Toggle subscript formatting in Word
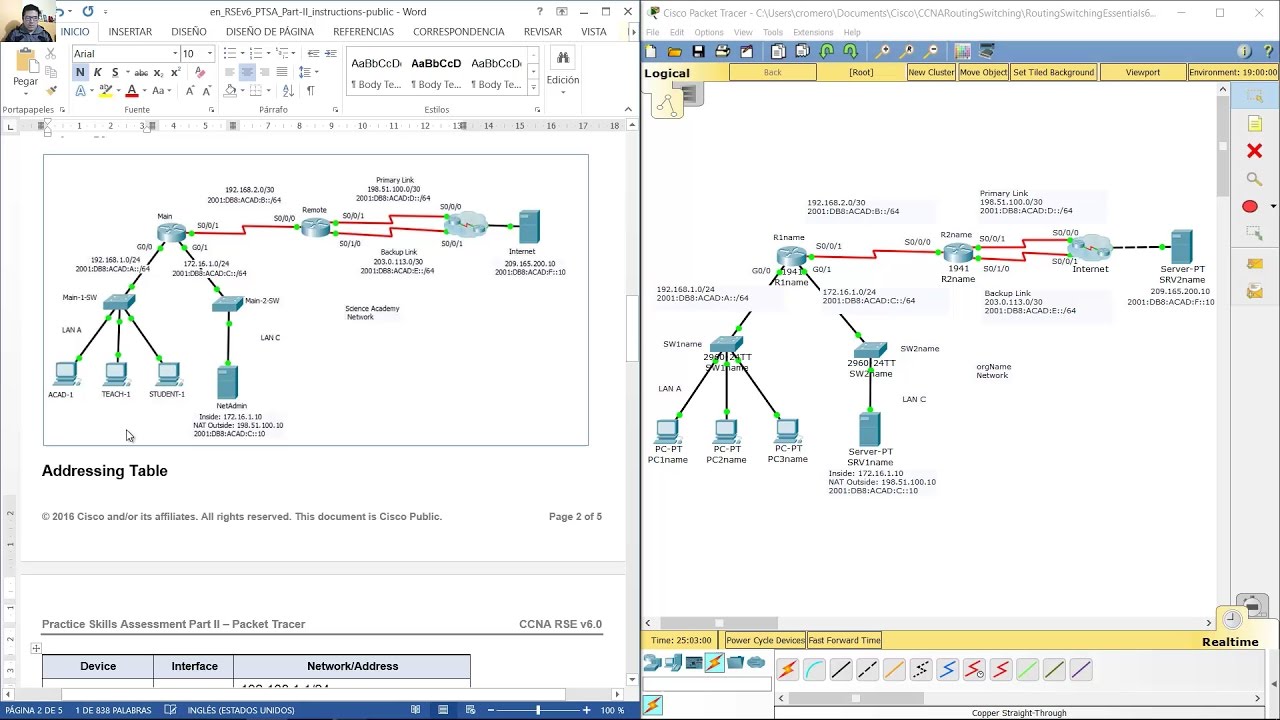This screenshot has width=1280, height=720. [x=158, y=72]
